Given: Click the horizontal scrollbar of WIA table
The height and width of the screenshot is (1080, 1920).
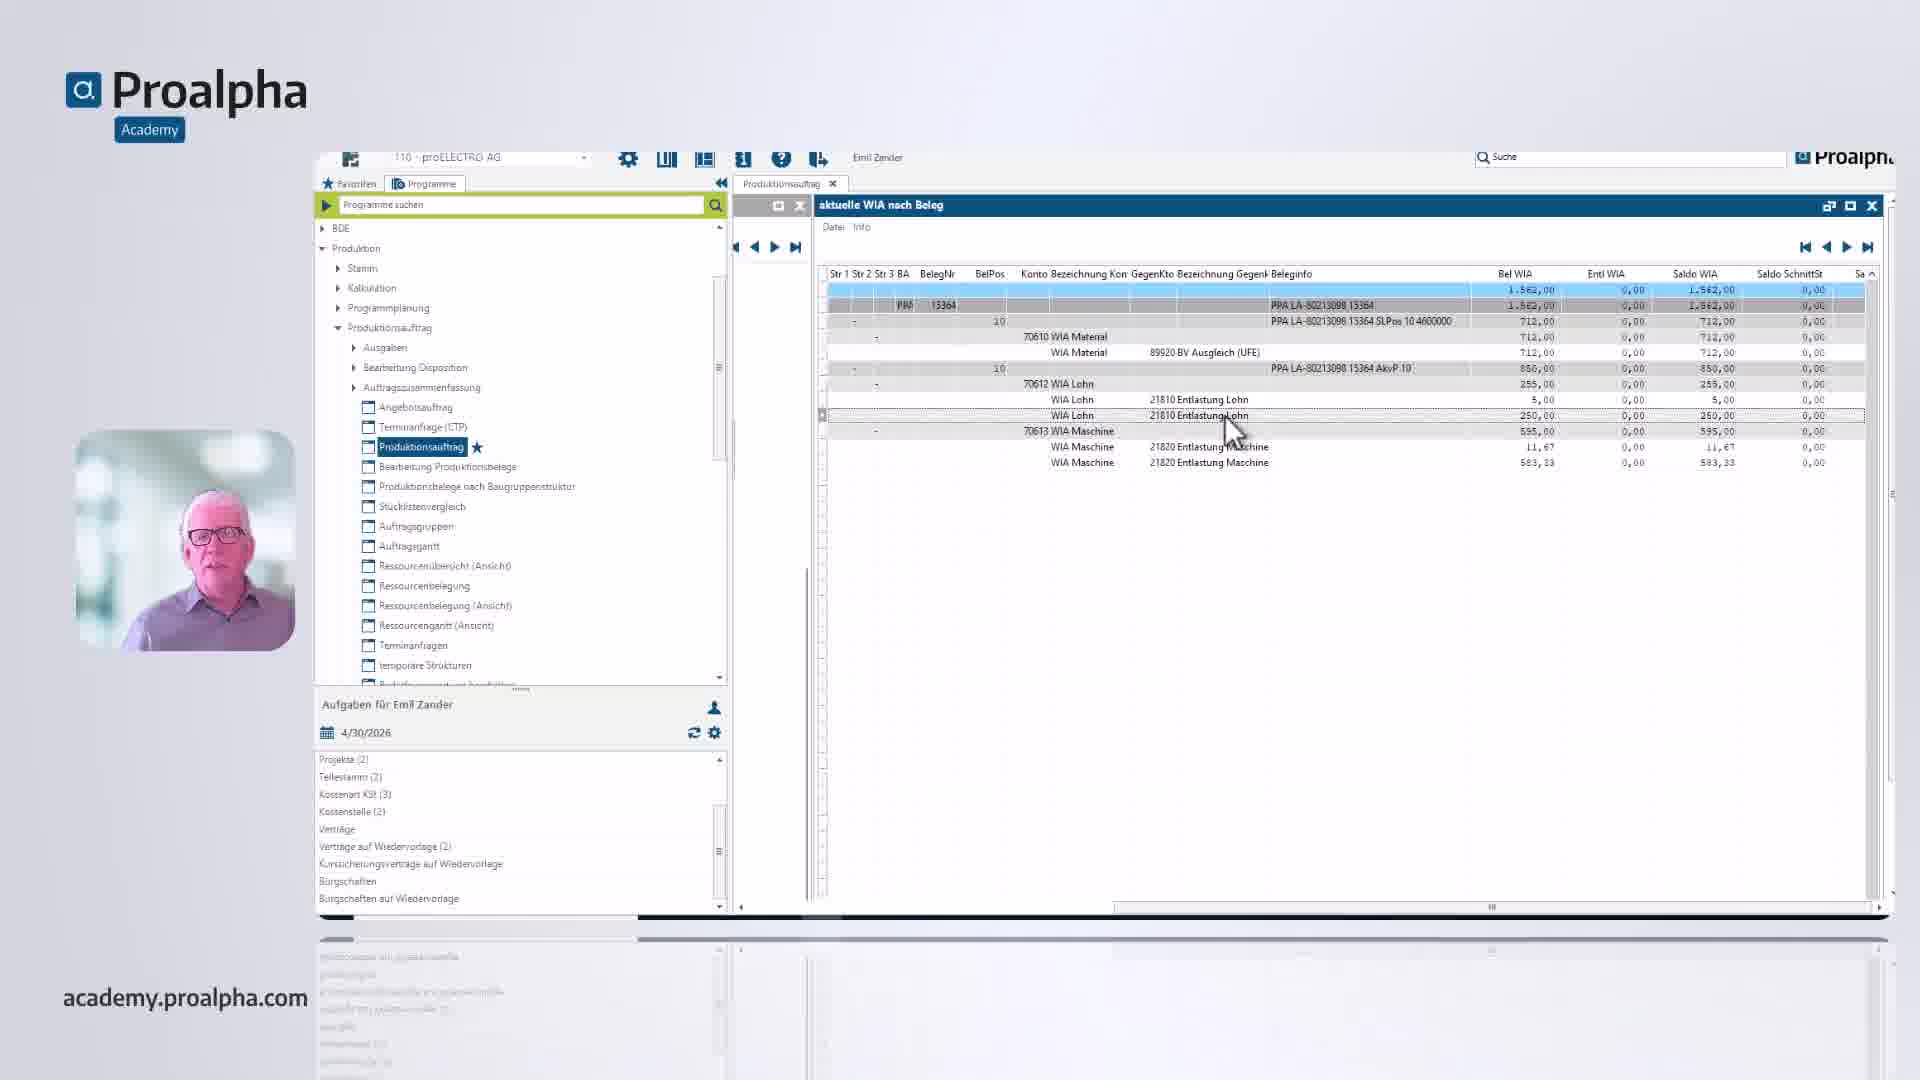Looking at the screenshot, I should pyautogui.click(x=1491, y=907).
